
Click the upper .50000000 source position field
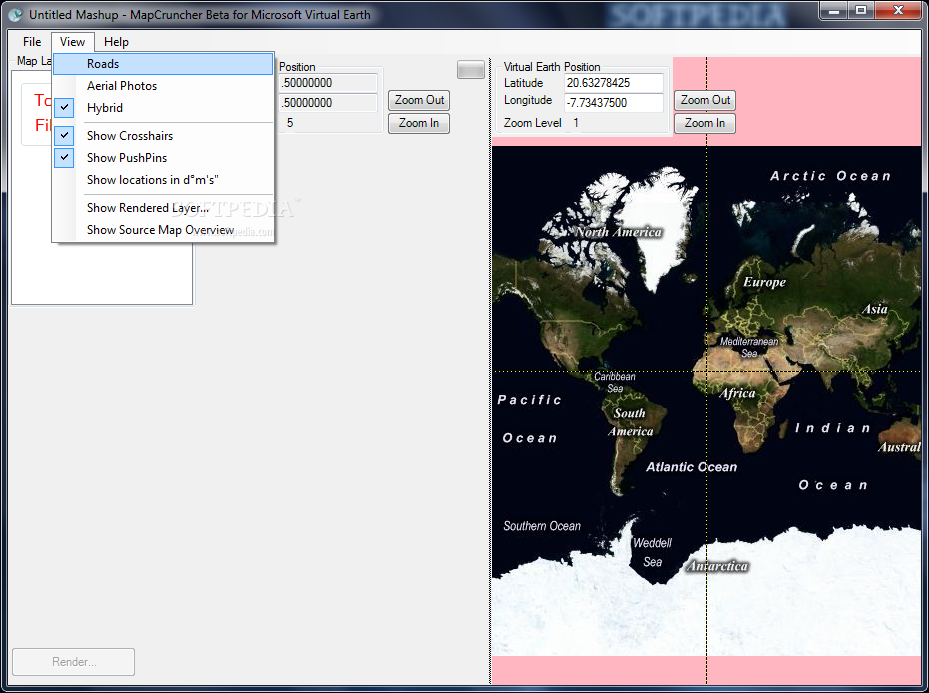(328, 83)
